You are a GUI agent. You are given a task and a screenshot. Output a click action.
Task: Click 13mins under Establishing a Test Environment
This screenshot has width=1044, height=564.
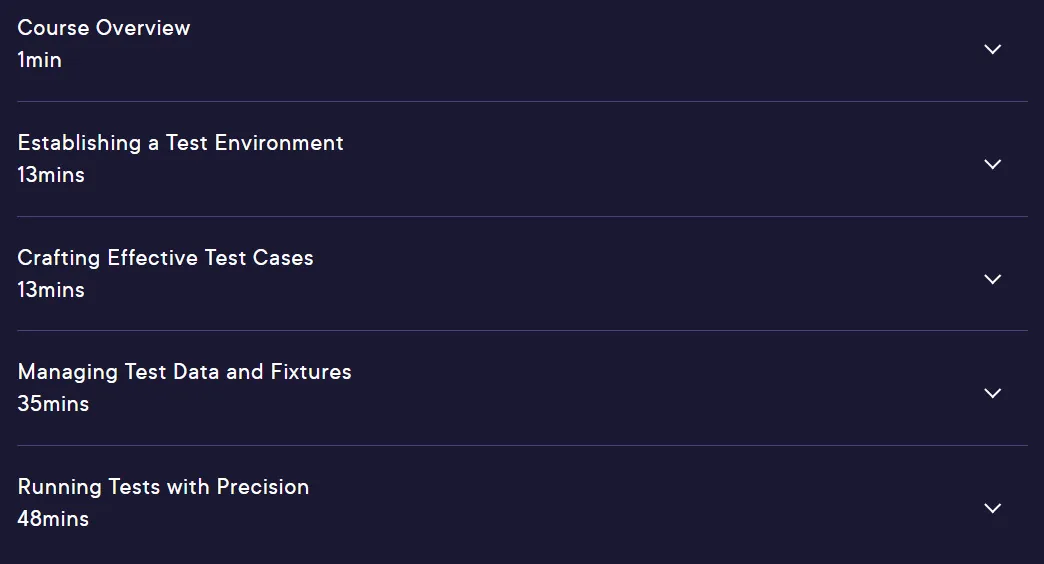(x=51, y=175)
